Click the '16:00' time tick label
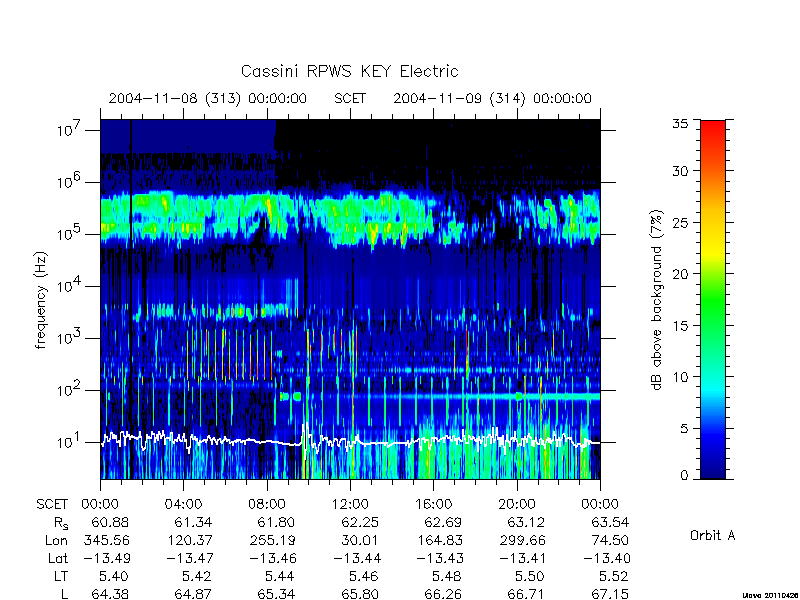The height and width of the screenshot is (600, 800). click(434, 505)
